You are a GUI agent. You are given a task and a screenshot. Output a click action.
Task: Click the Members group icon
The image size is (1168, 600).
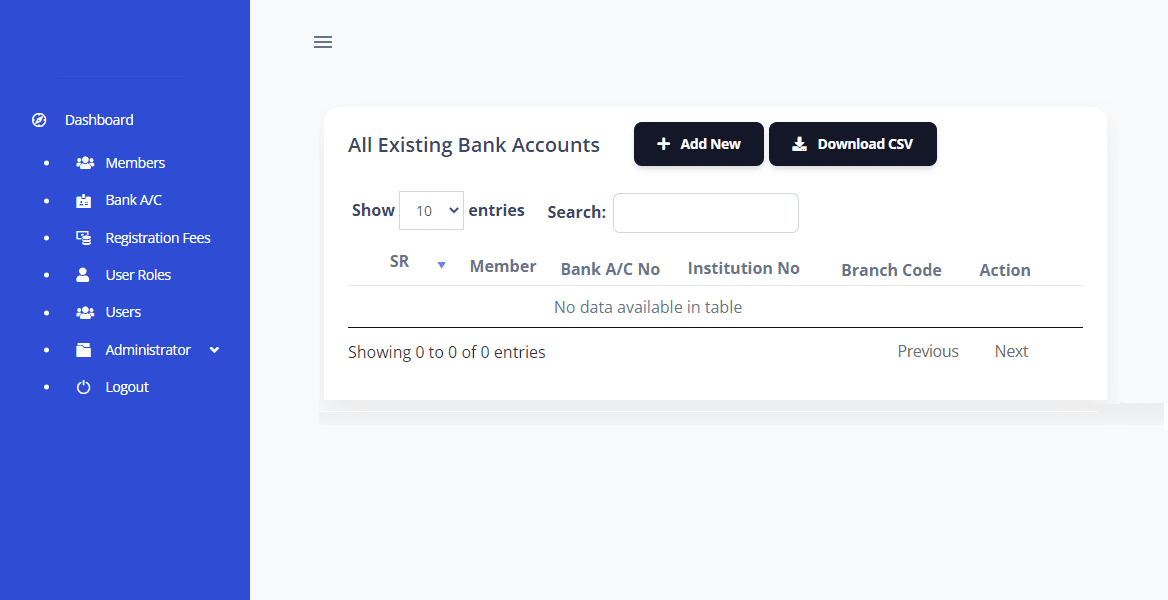pyautogui.click(x=85, y=163)
